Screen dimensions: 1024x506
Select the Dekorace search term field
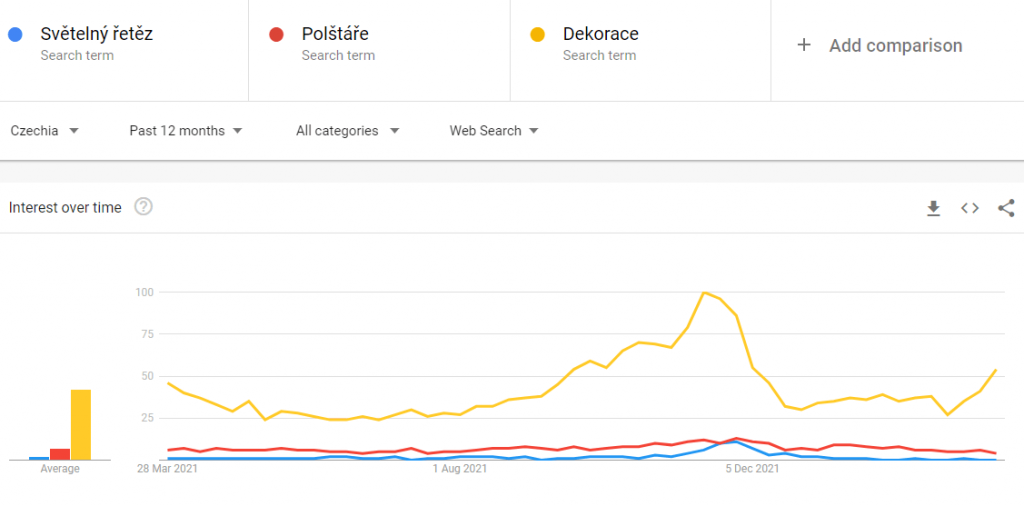(600, 34)
